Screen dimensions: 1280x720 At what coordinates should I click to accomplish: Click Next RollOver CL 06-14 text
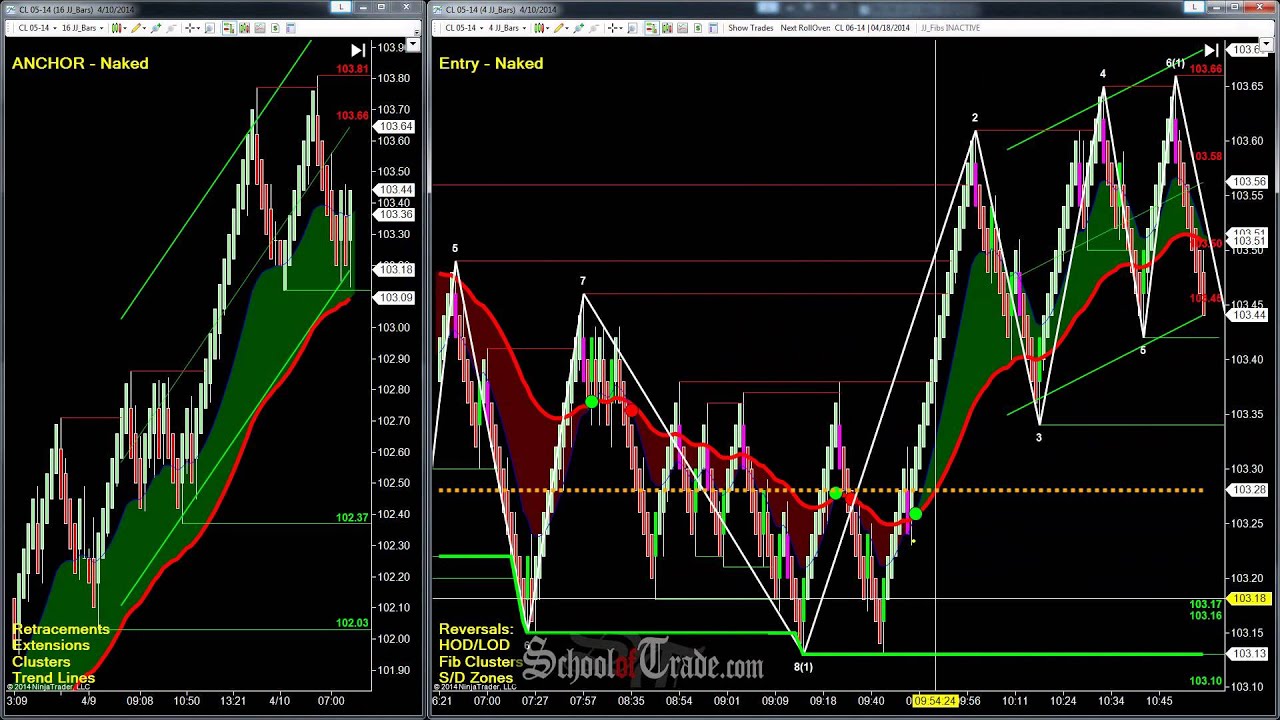pyautogui.click(x=845, y=28)
